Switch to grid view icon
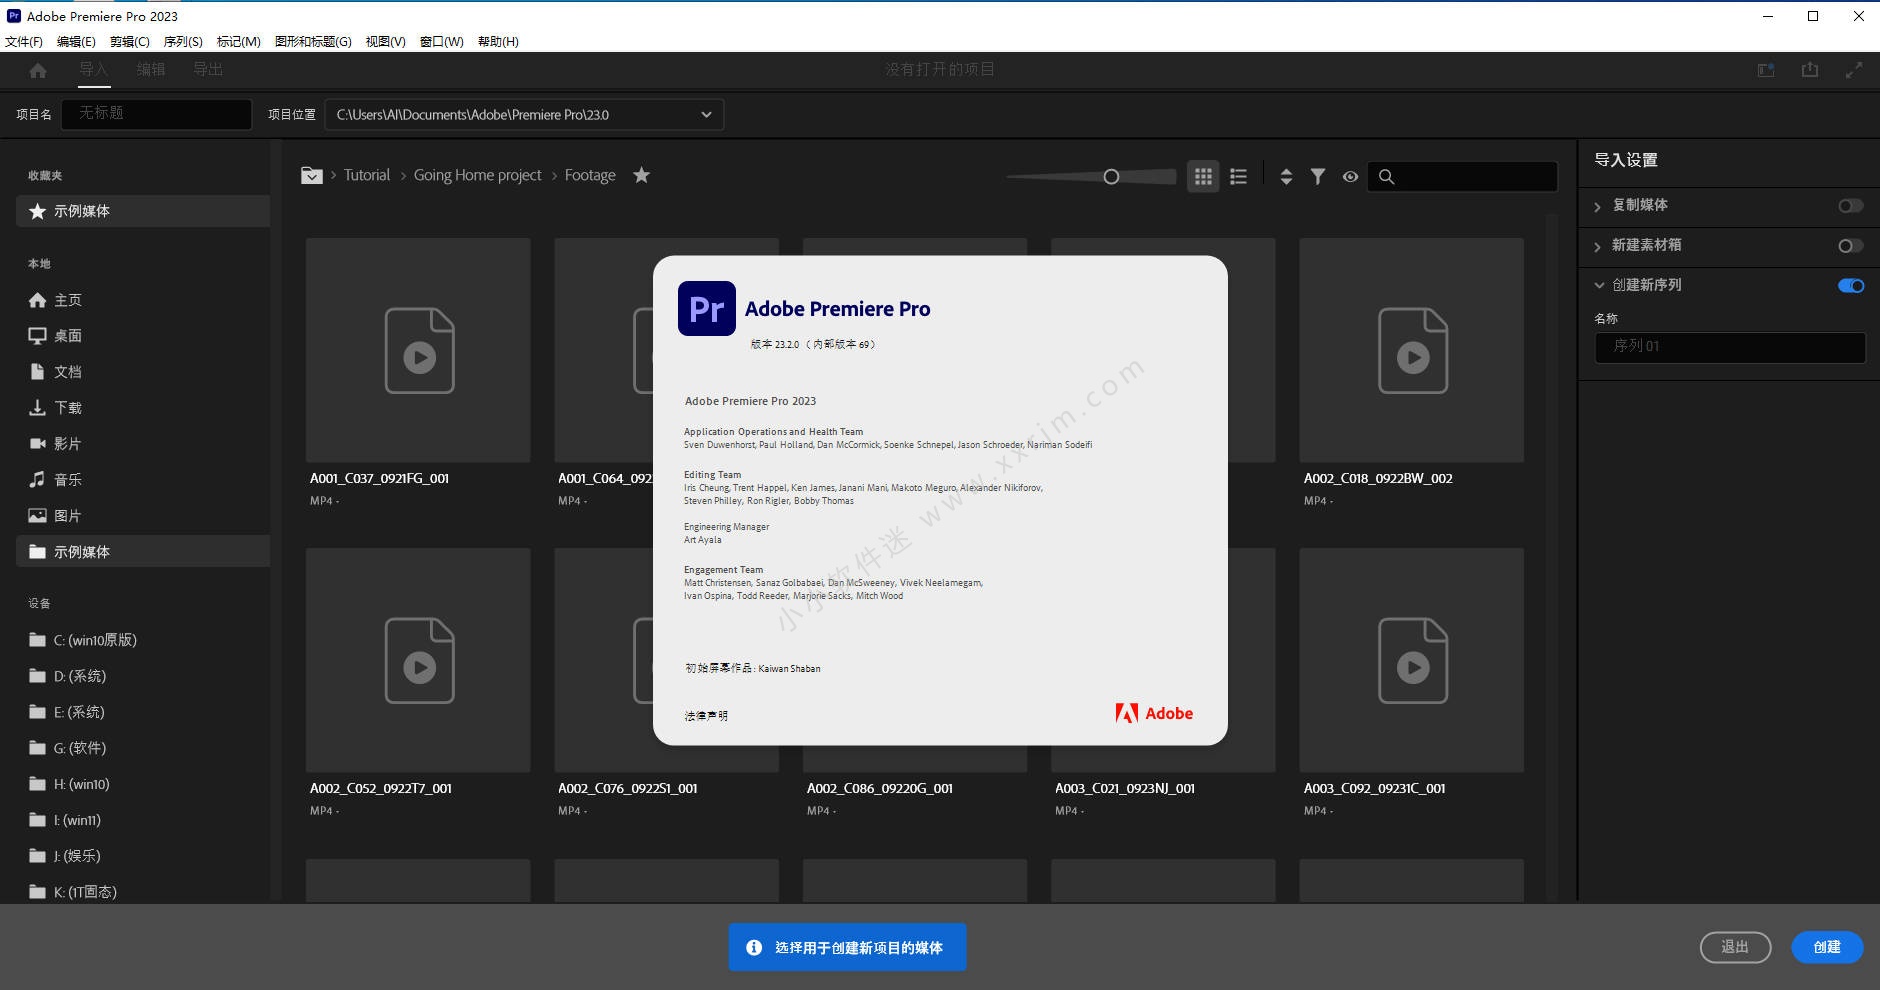The image size is (1880, 990). [1203, 177]
